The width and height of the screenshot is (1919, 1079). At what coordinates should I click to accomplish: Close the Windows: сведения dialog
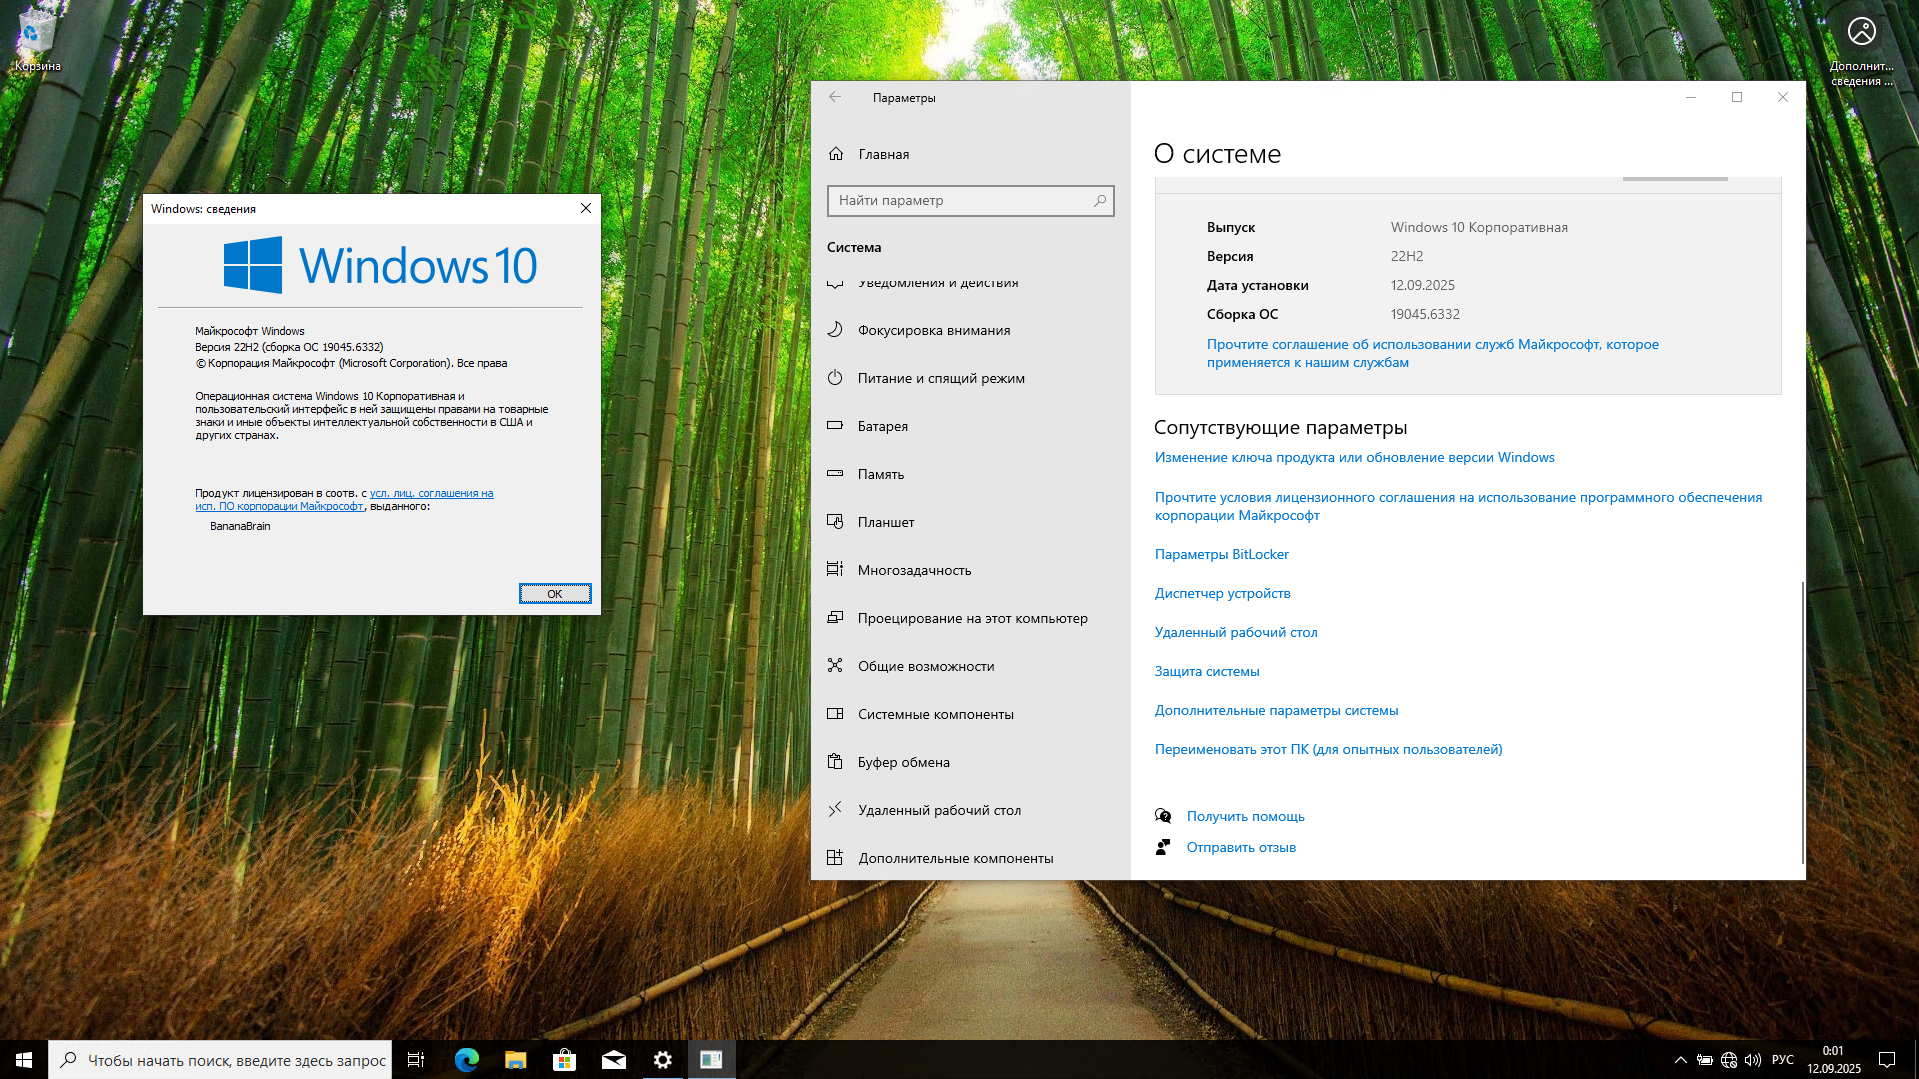click(586, 208)
